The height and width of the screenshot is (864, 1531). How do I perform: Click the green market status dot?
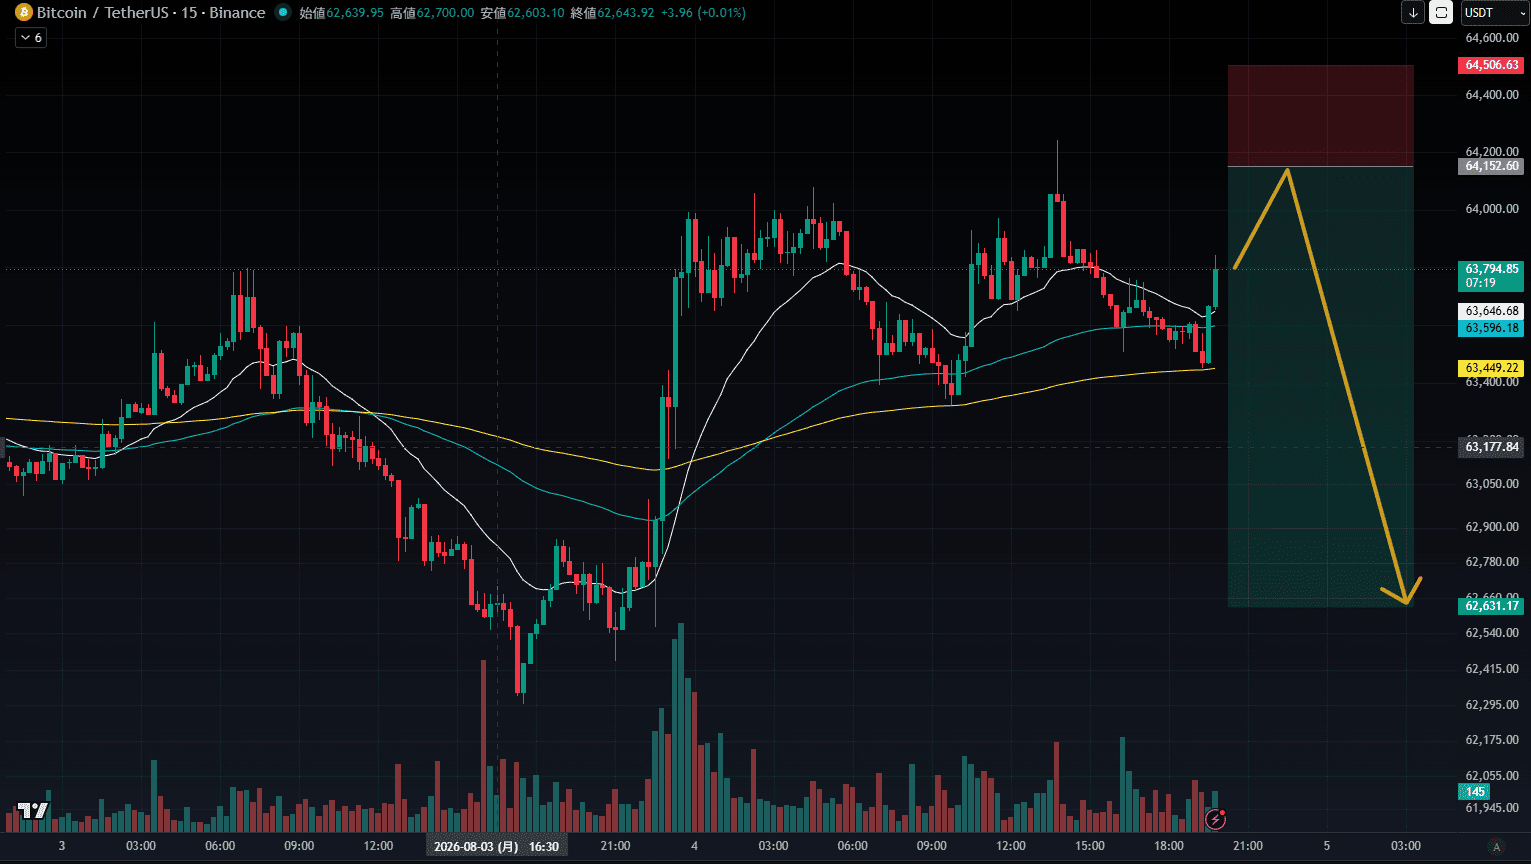coord(282,13)
